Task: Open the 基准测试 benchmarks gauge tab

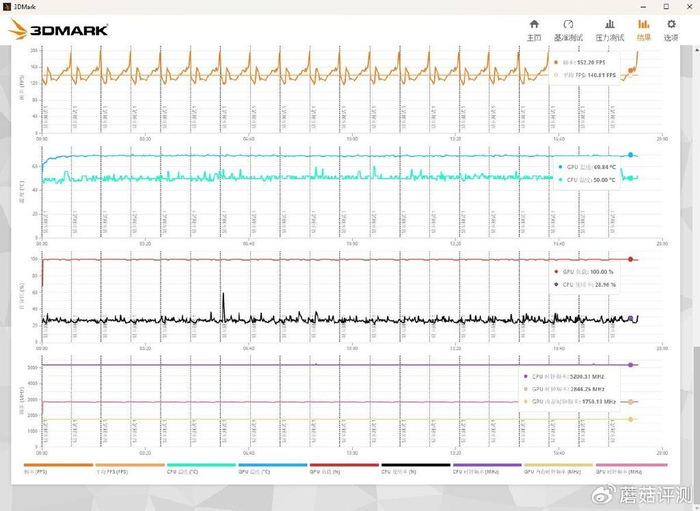Action: (568, 30)
